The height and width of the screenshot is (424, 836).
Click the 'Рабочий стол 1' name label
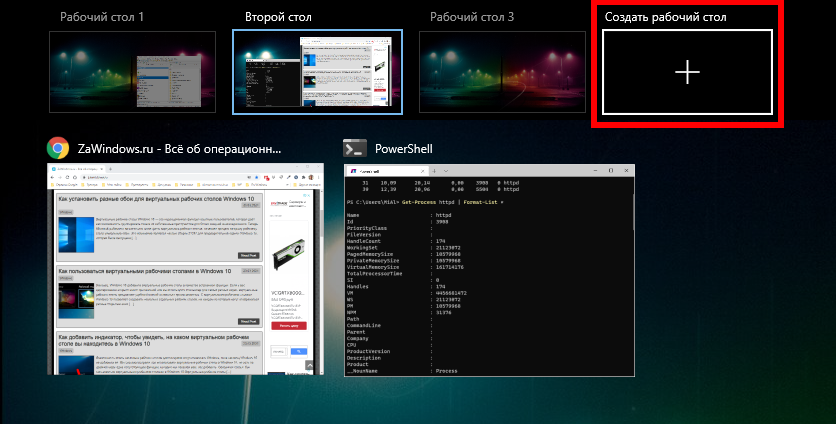[102, 18]
